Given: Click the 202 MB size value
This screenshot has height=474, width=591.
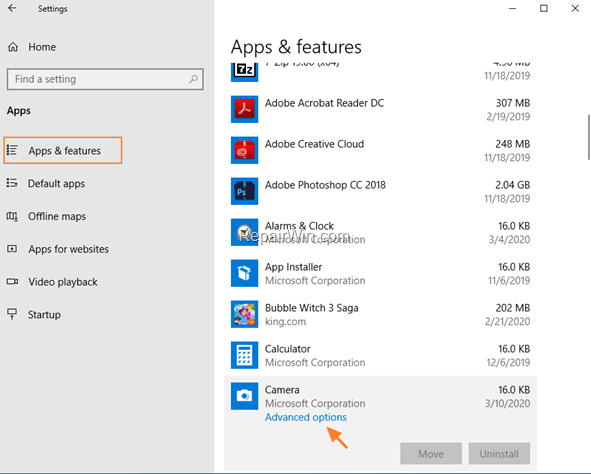Looking at the screenshot, I should (513, 308).
